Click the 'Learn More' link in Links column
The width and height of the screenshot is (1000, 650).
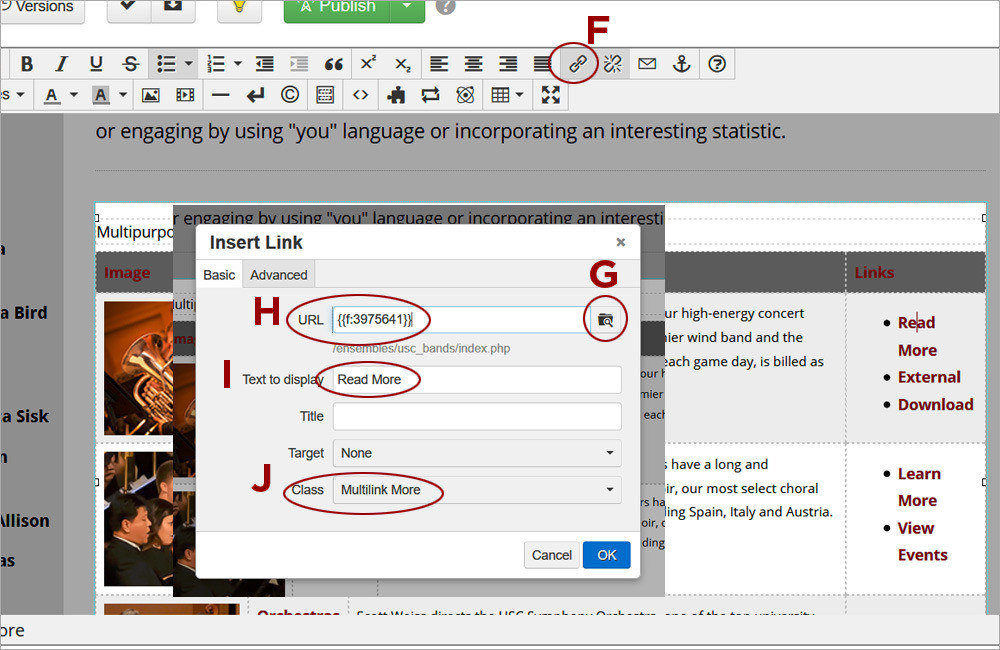pos(919,487)
